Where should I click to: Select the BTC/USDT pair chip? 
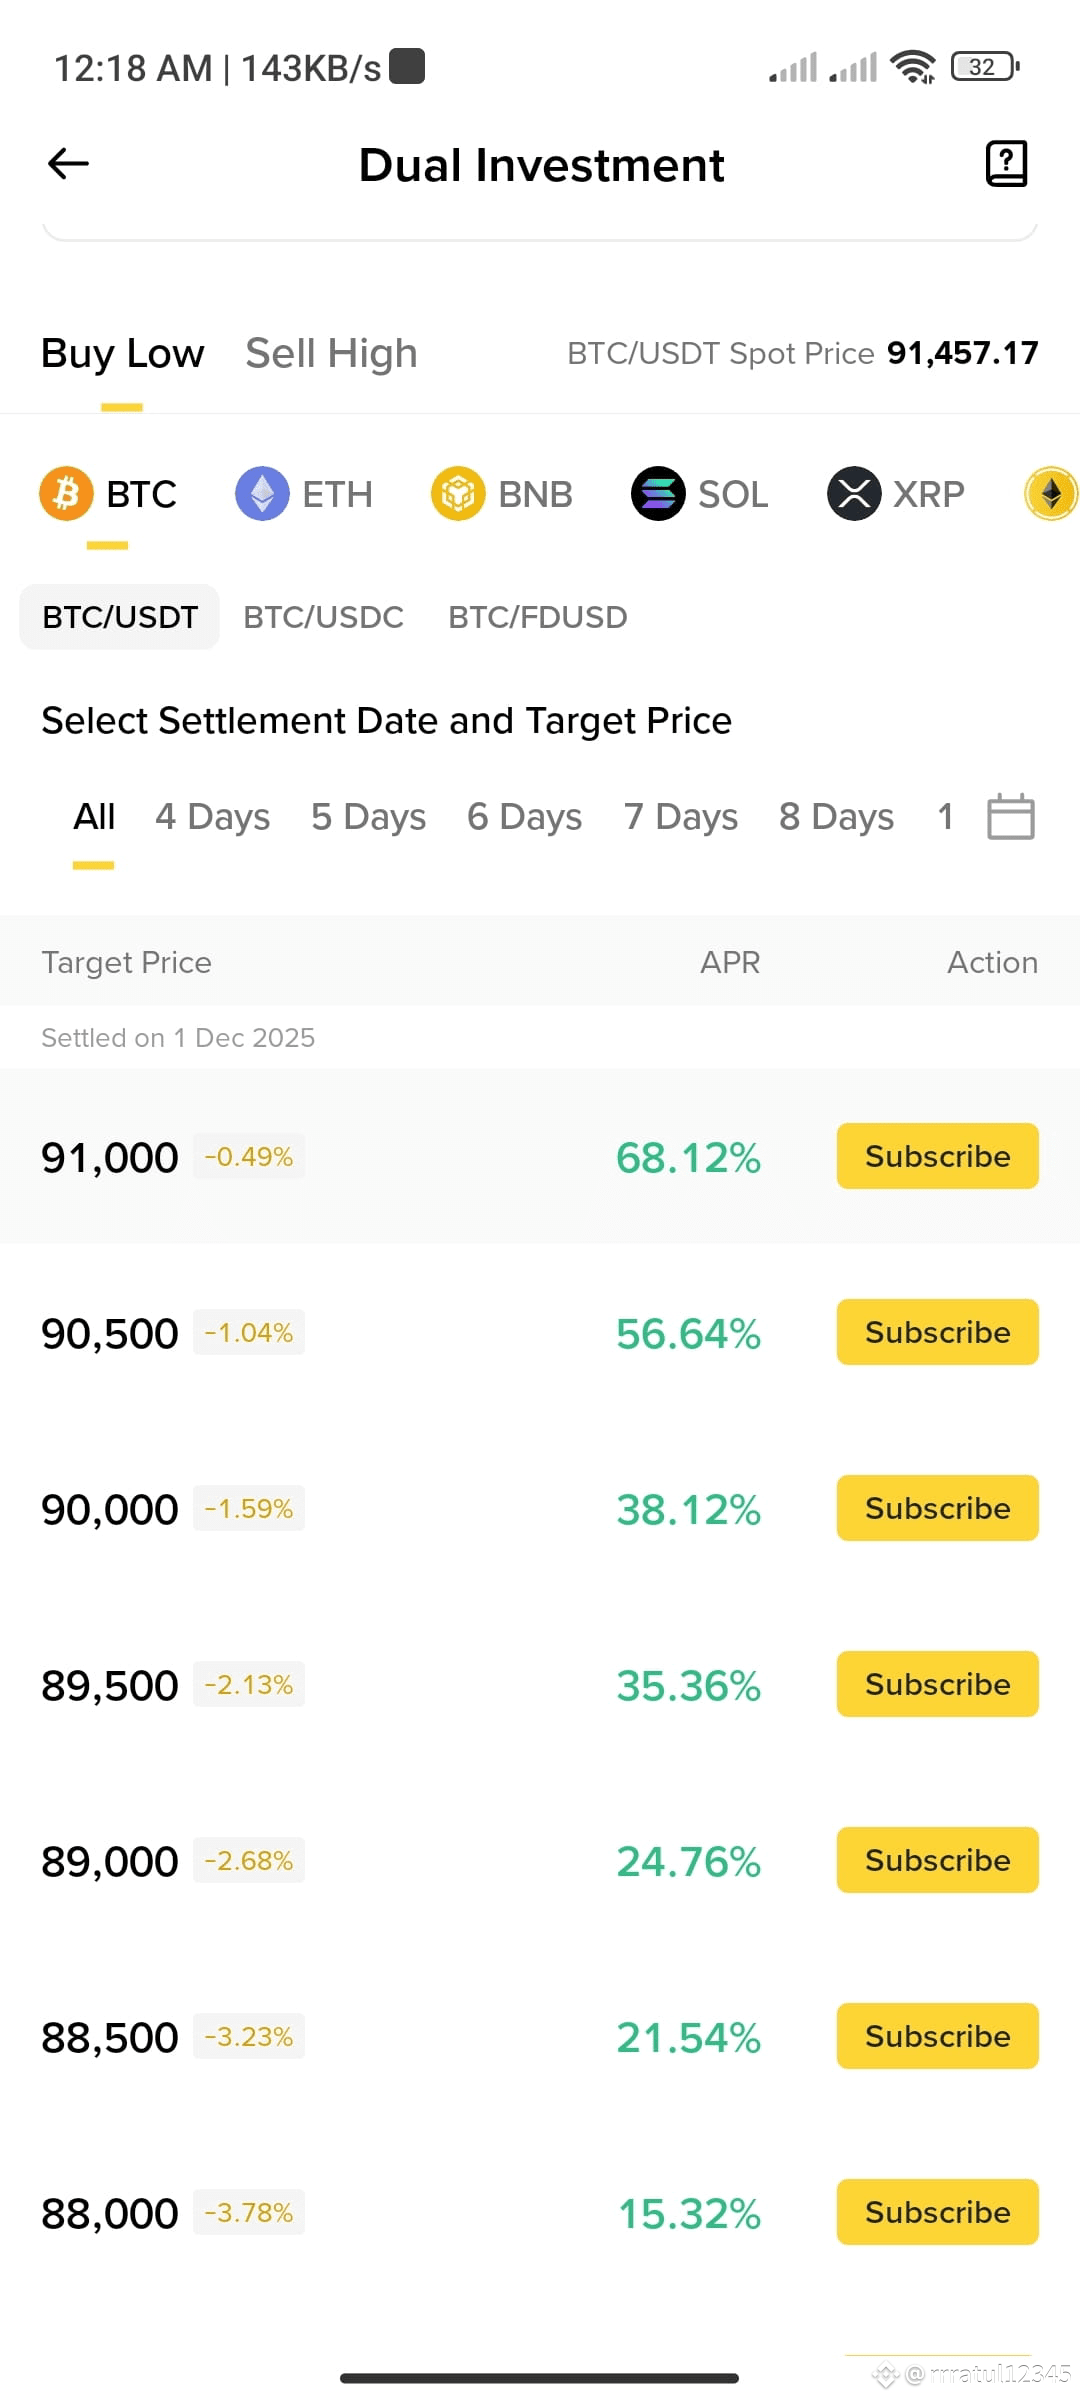120,617
